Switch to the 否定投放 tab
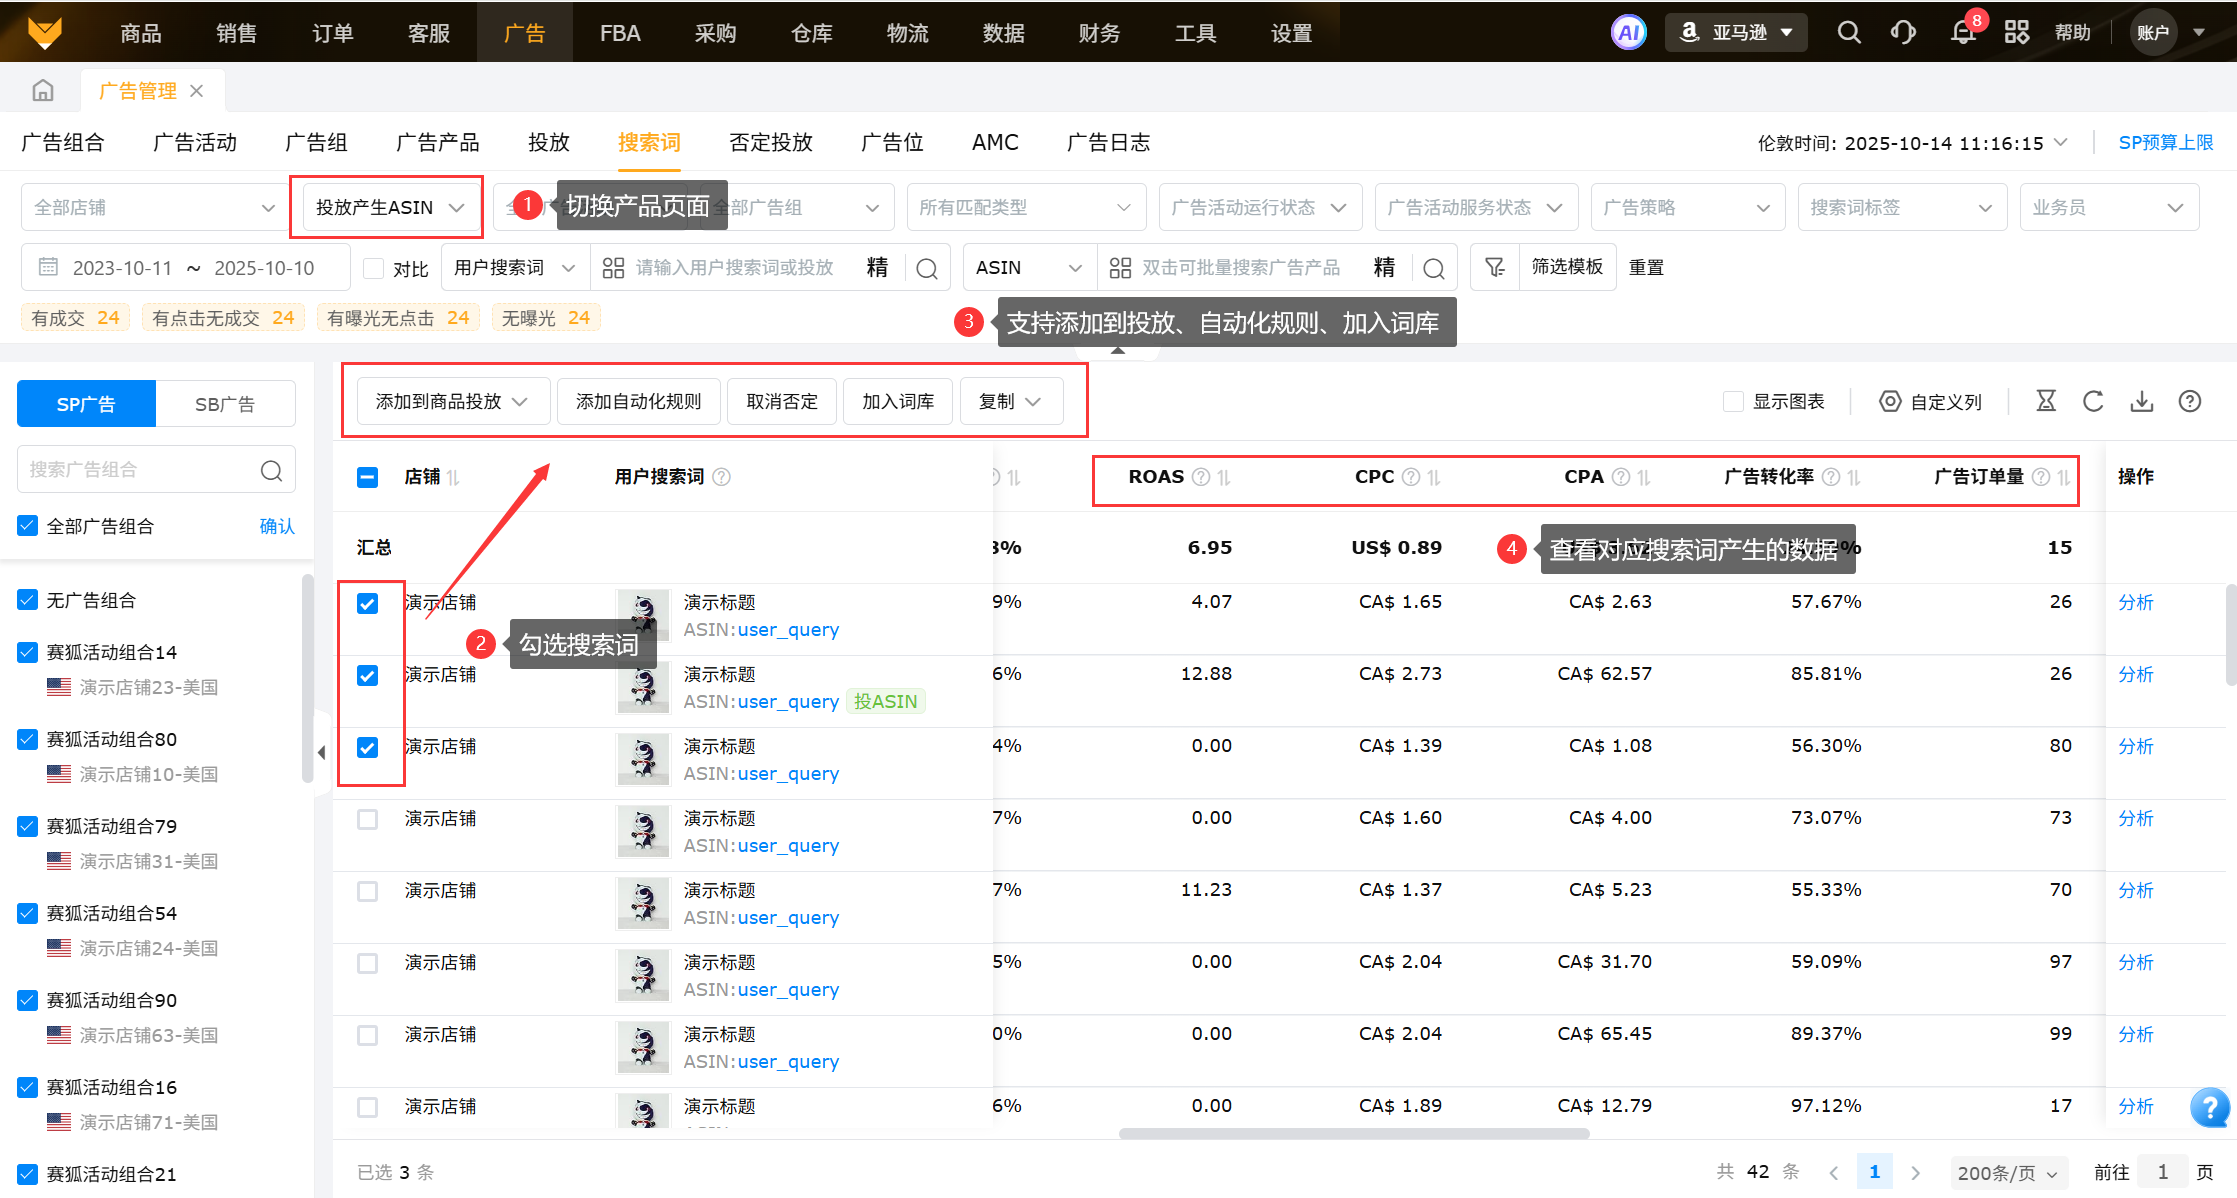Screen dimensions: 2237x1198 point(770,142)
